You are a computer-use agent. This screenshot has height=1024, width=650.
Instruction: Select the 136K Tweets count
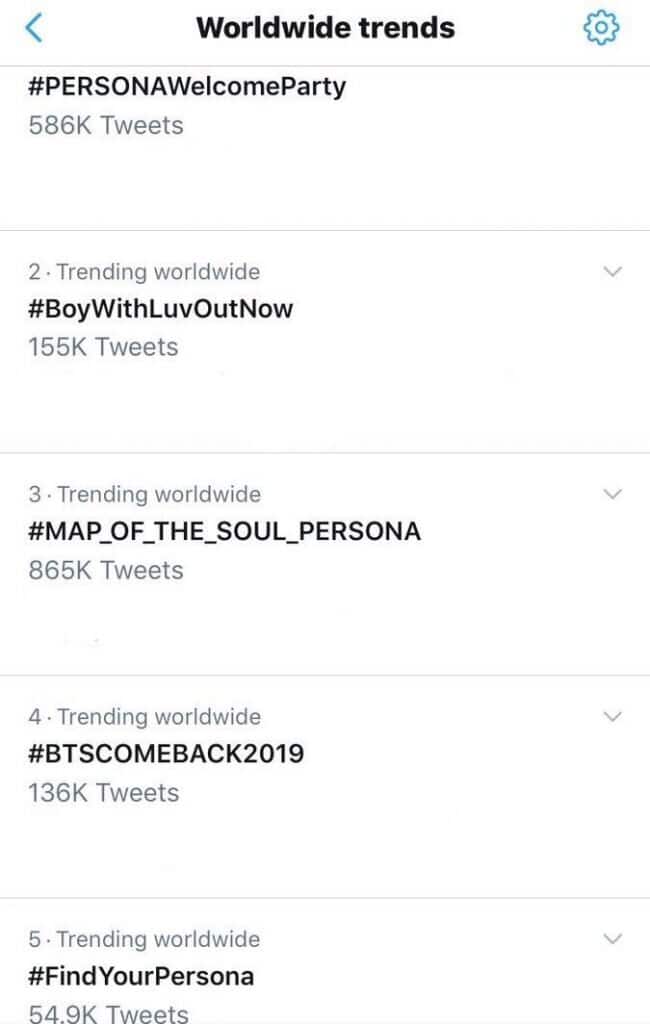pos(103,792)
